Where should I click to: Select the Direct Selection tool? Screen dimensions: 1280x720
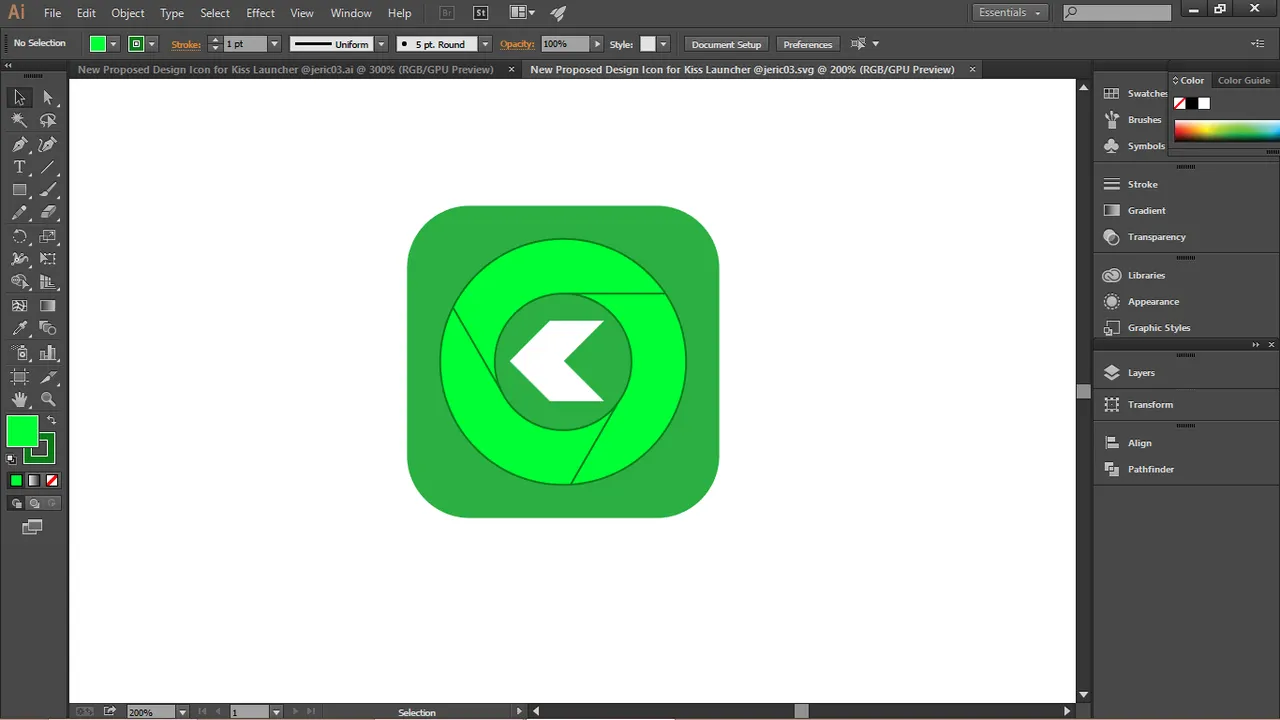pyautogui.click(x=48, y=97)
